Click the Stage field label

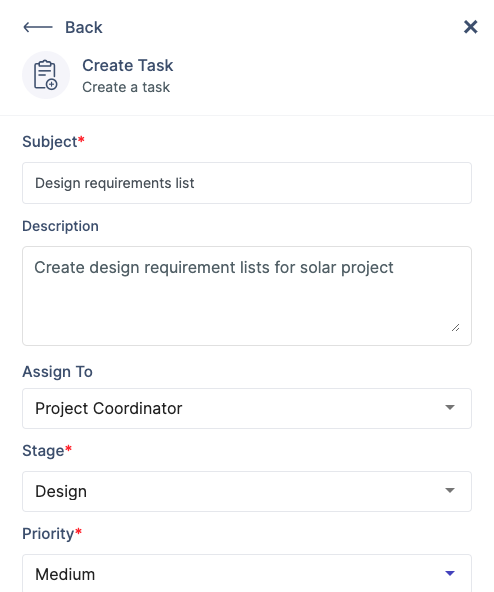pyautogui.click(x=47, y=451)
